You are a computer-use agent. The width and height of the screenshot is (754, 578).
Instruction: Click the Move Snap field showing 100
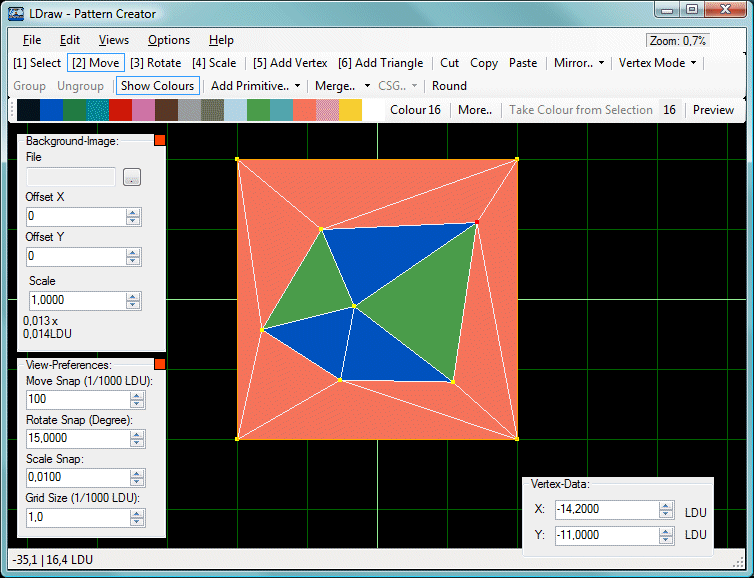coord(78,400)
